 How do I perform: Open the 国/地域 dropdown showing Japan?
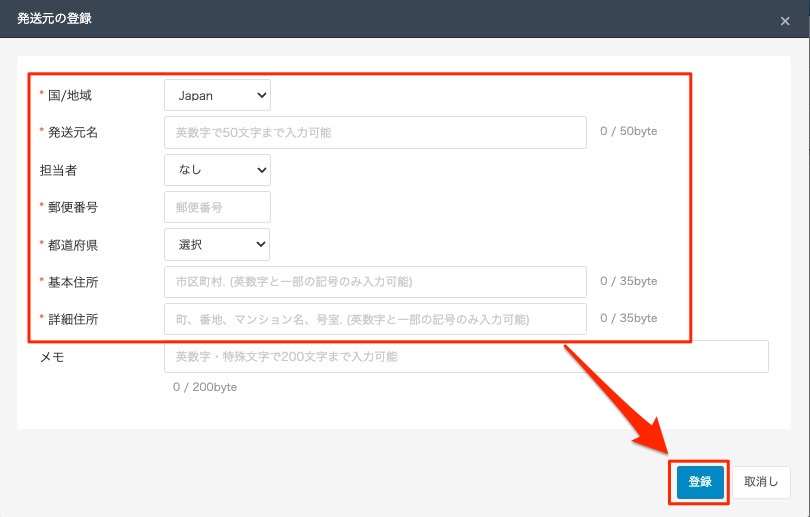[x=217, y=95]
